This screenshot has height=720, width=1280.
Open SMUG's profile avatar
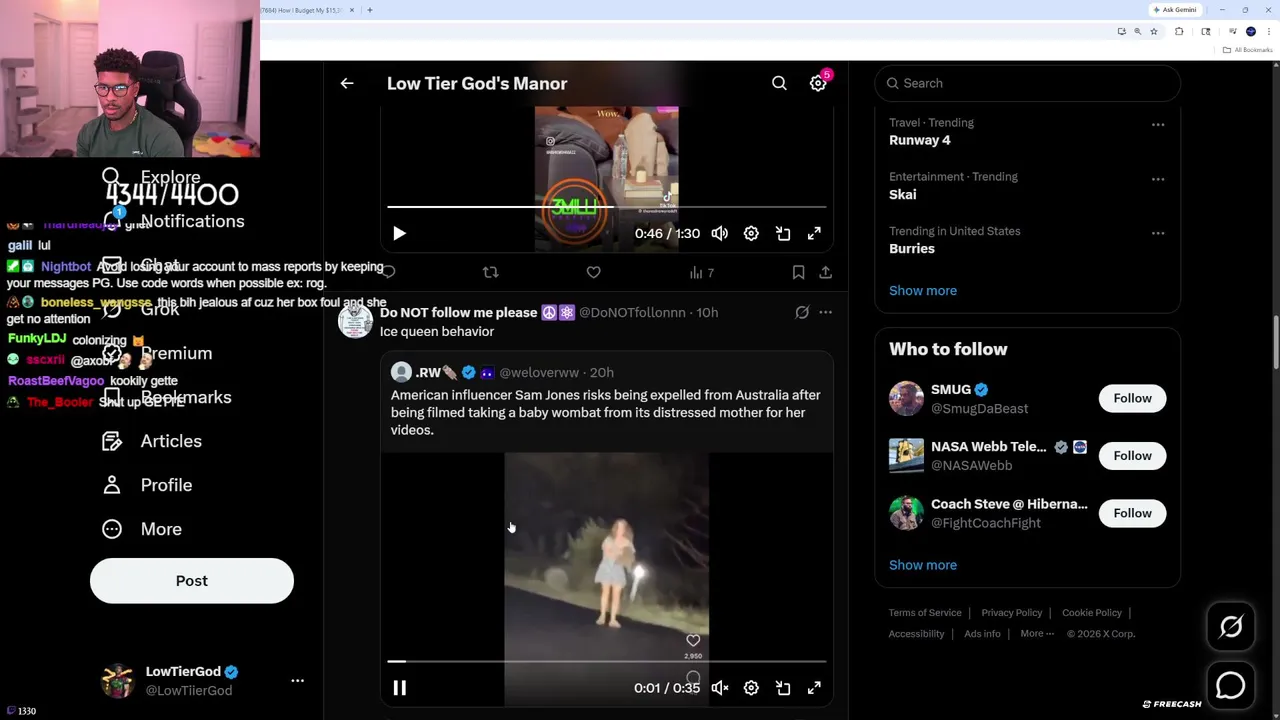tap(906, 398)
